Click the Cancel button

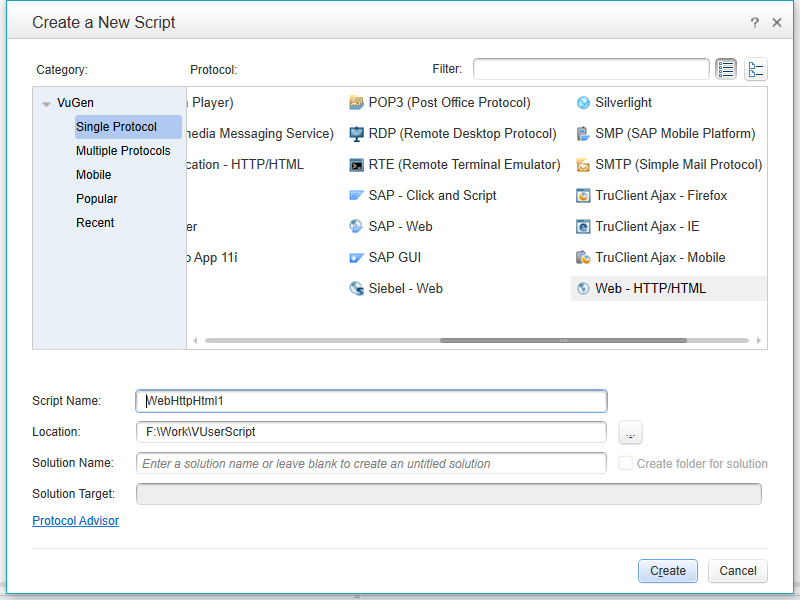point(738,571)
